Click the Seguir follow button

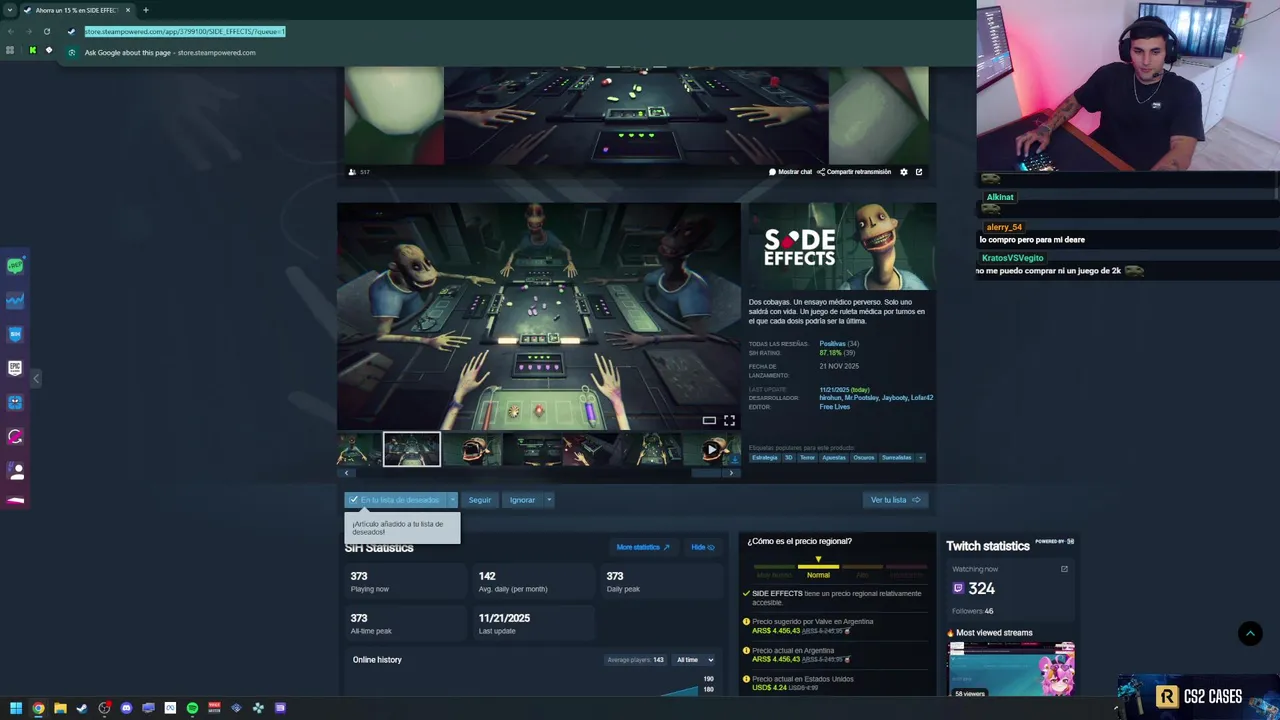pyautogui.click(x=480, y=500)
